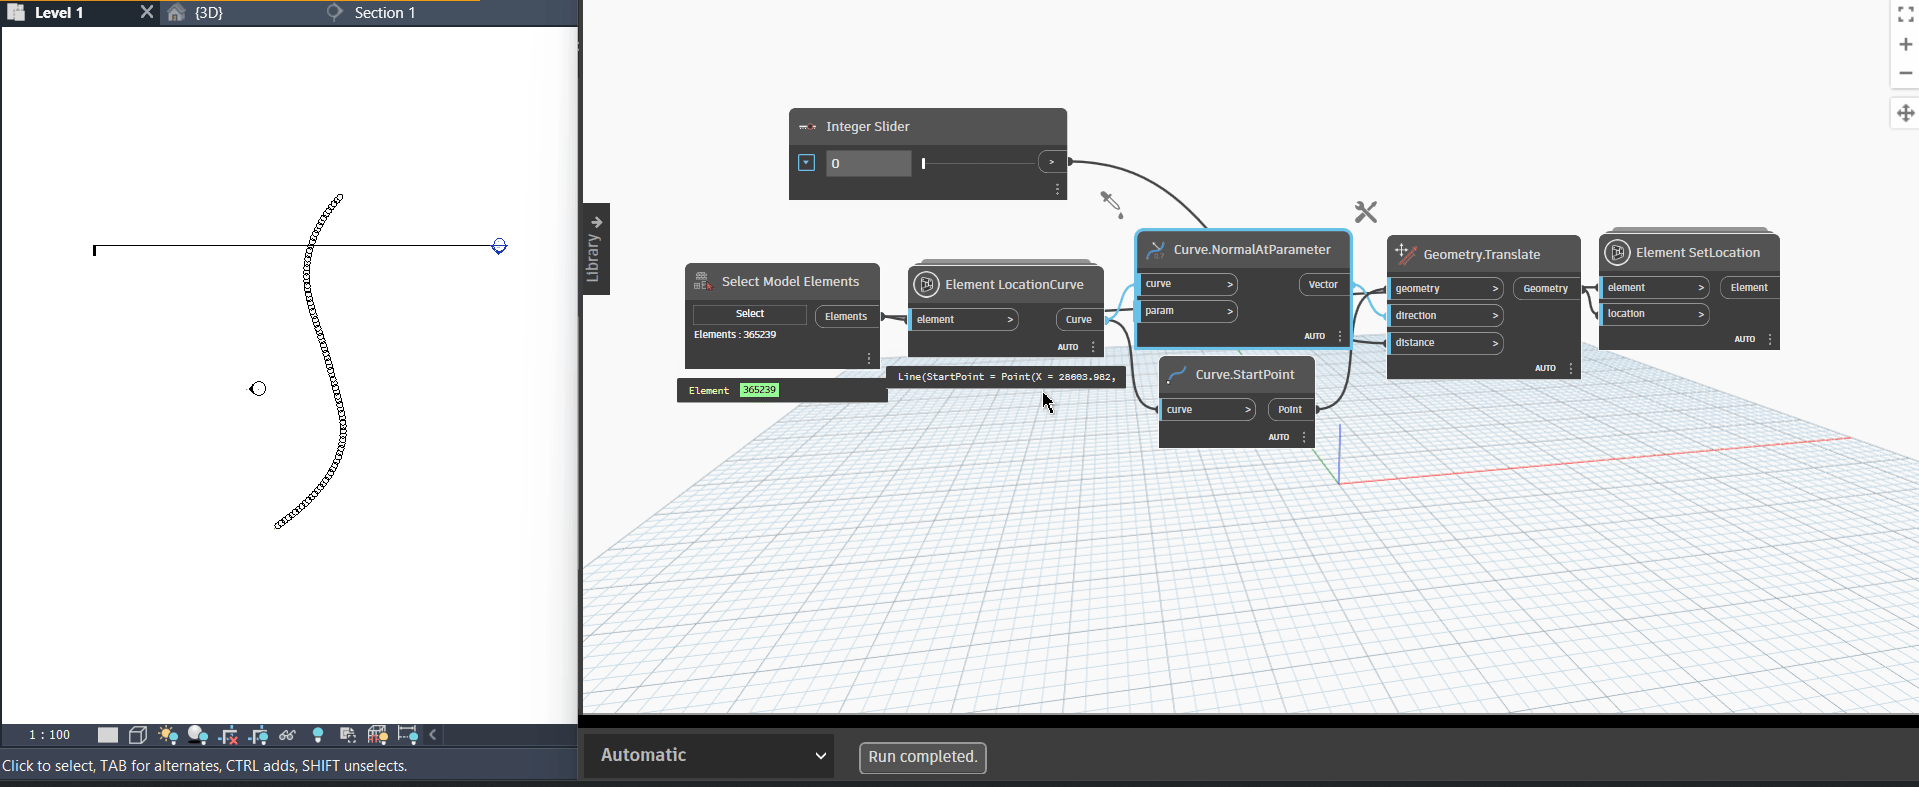The image size is (1919, 787).
Task: Open the Section 1 view tab
Action: pyautogui.click(x=385, y=13)
